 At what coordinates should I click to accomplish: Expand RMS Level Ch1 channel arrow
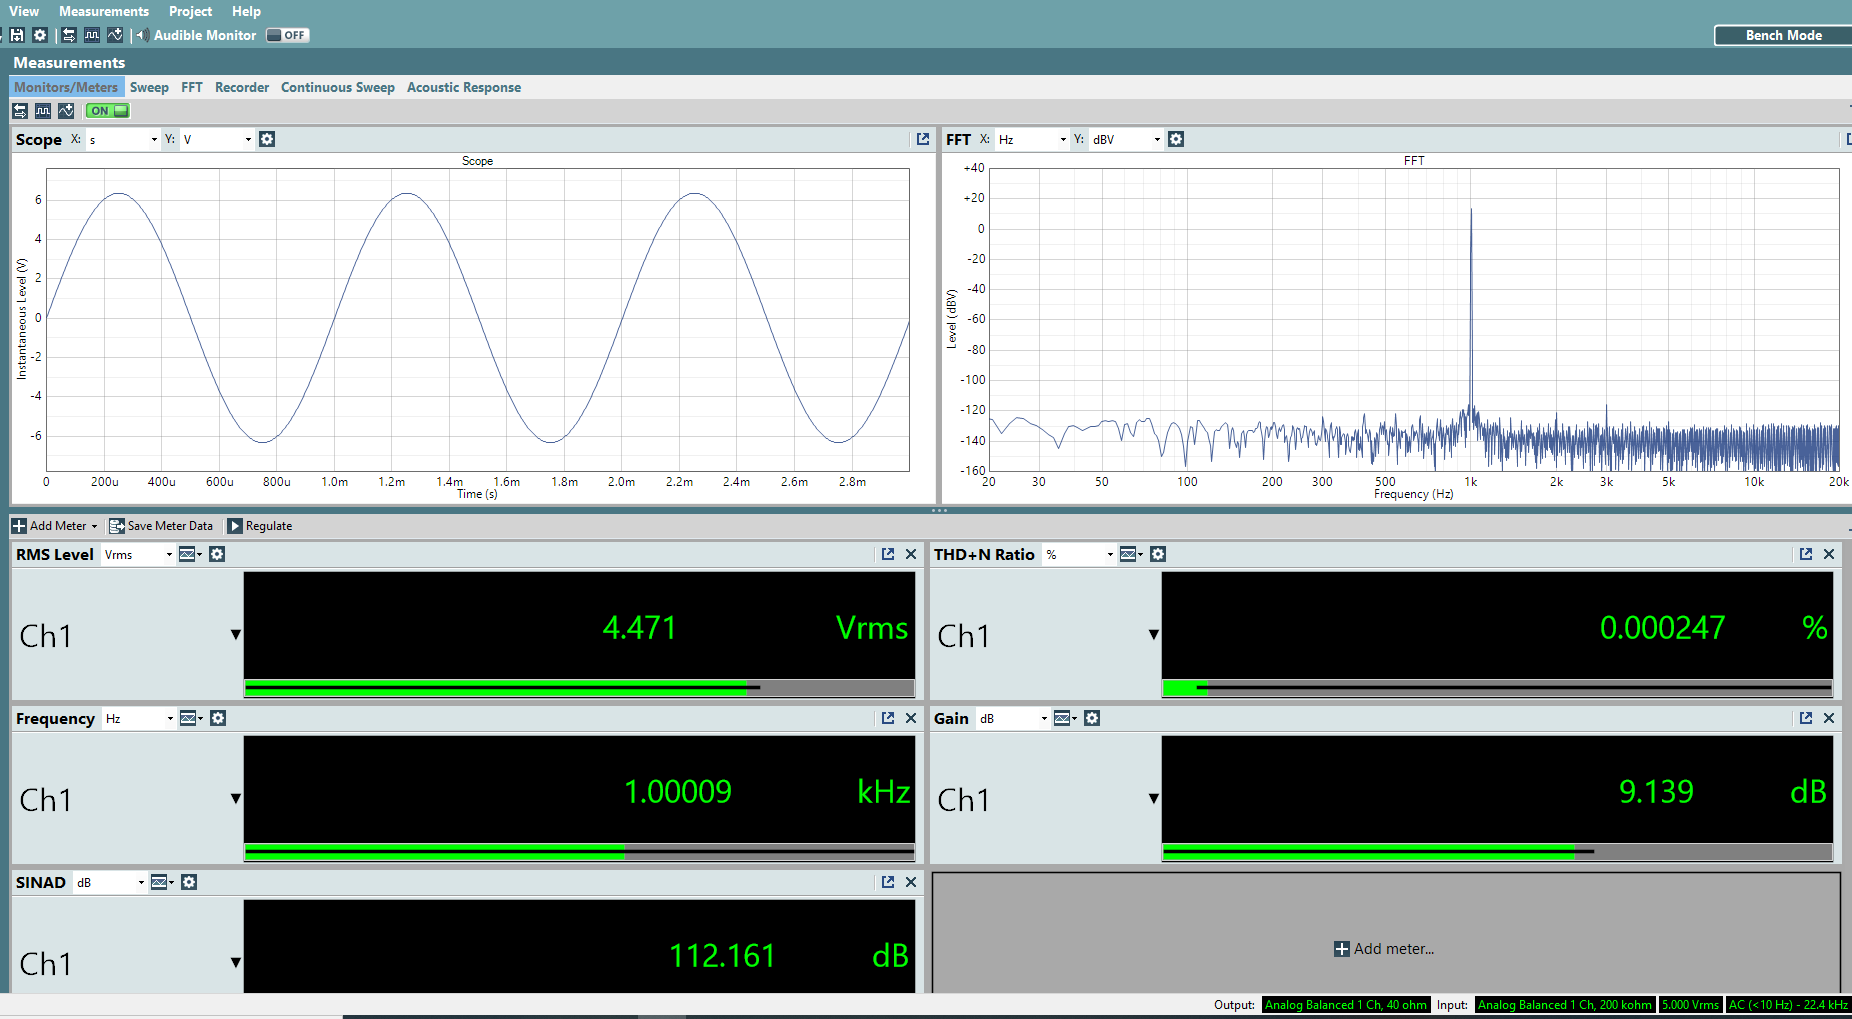click(236, 634)
